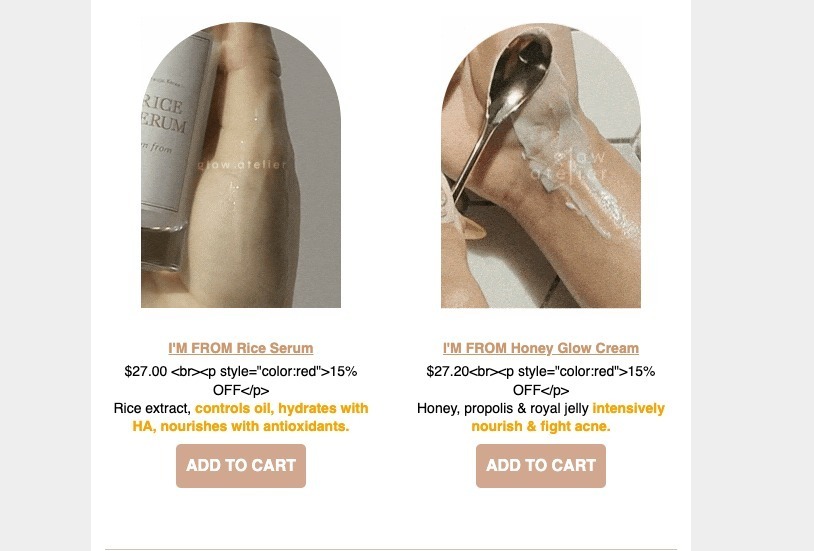Click the 'Rice extract,' description text
Screen dimensions: 814x551
153,408
